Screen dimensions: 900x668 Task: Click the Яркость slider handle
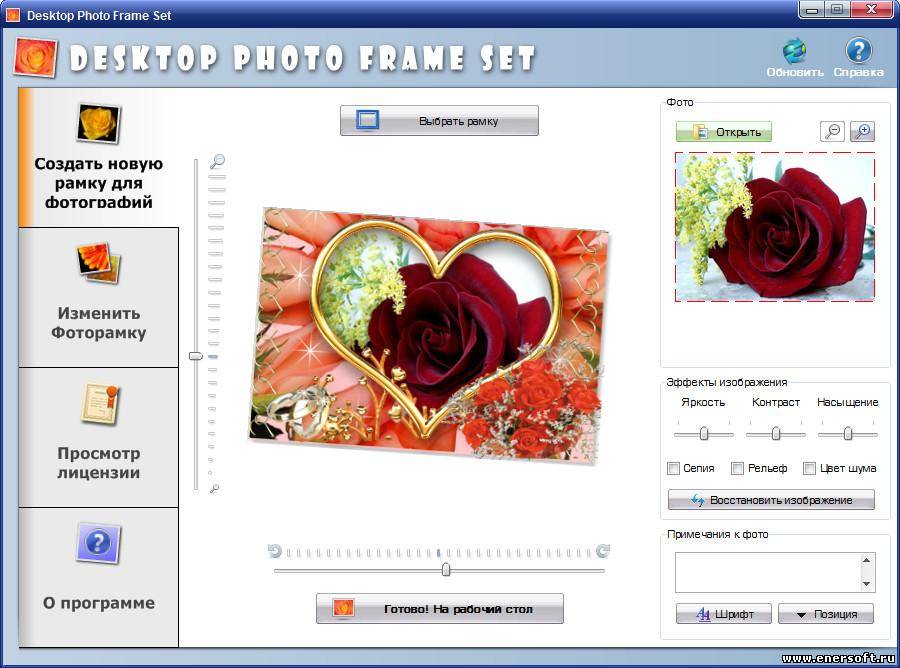pyautogui.click(x=704, y=434)
